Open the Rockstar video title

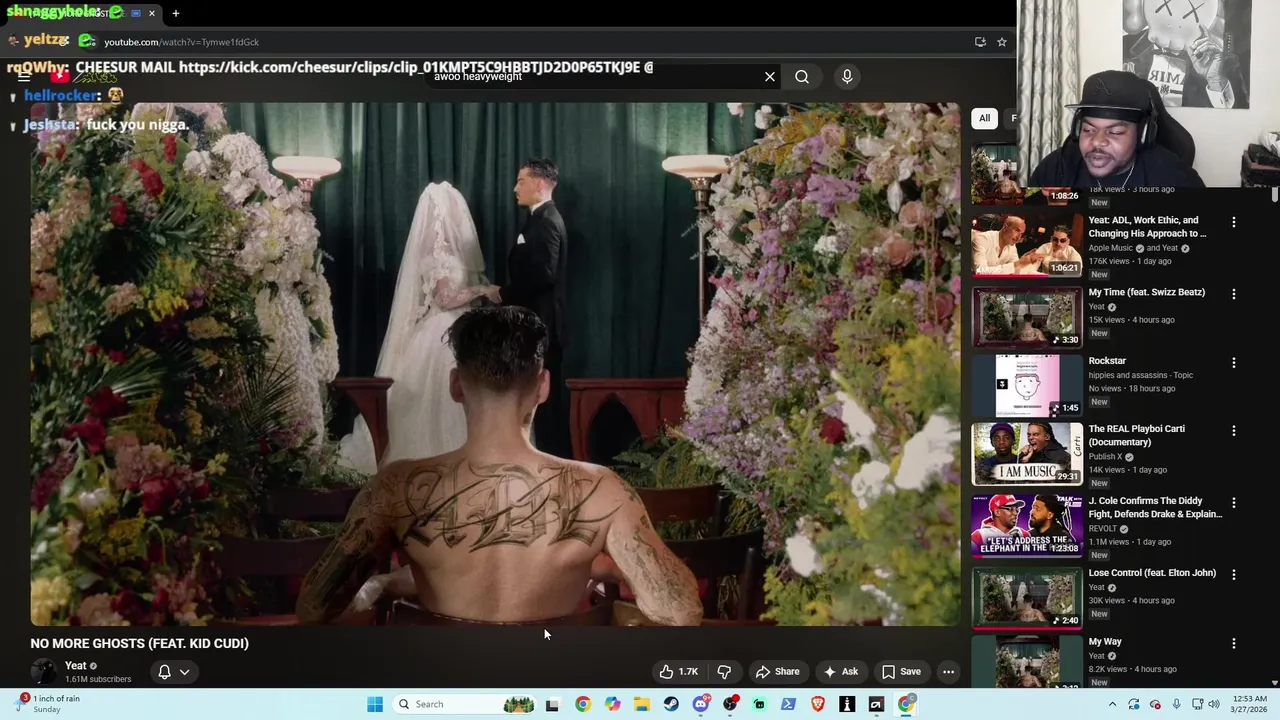1107,361
